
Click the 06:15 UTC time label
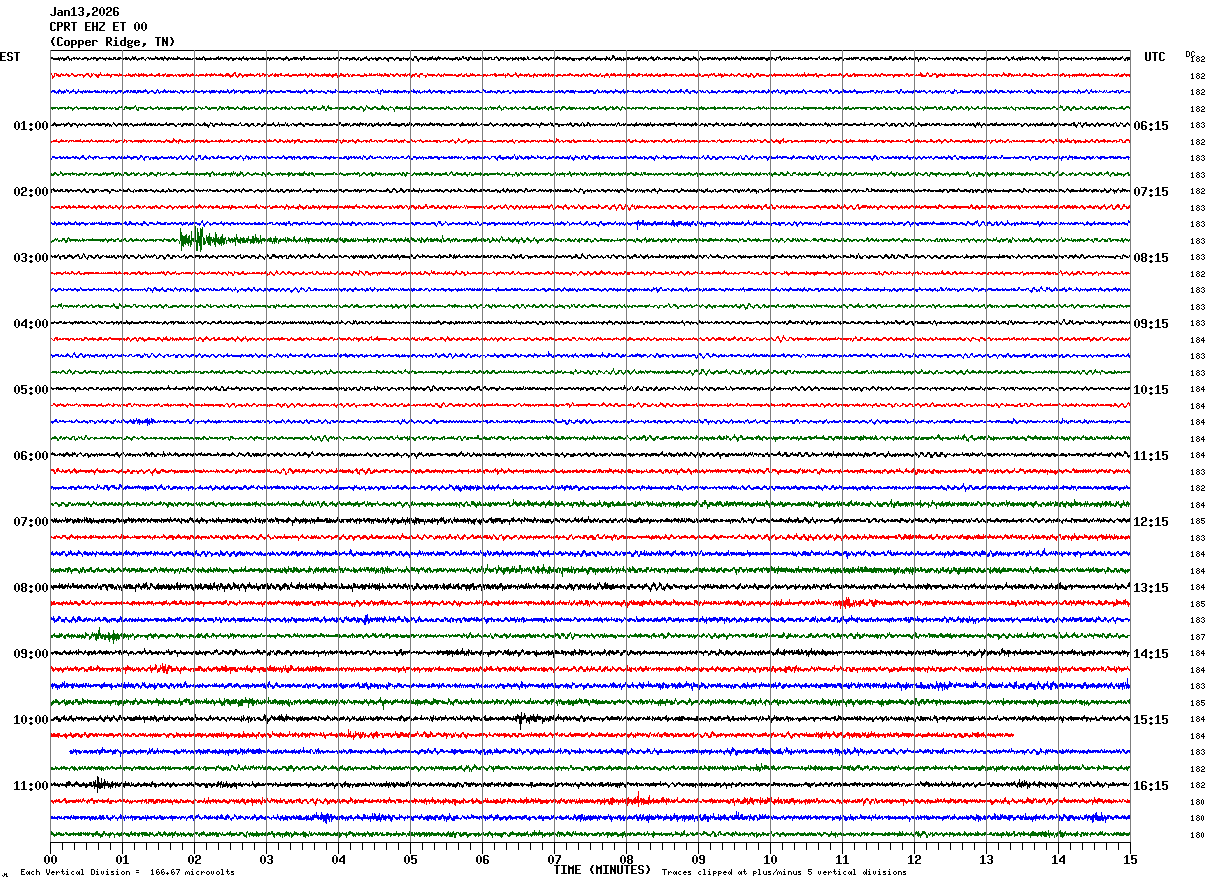[1151, 126]
